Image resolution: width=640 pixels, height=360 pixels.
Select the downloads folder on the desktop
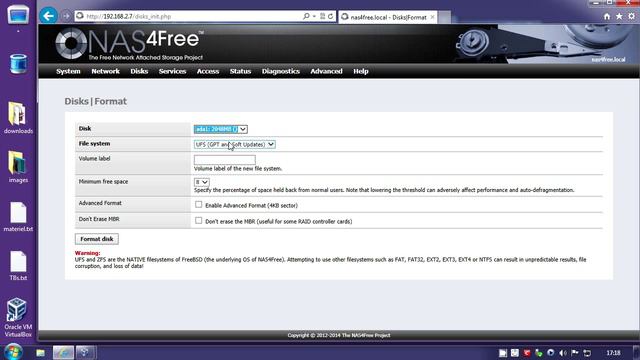18,118
